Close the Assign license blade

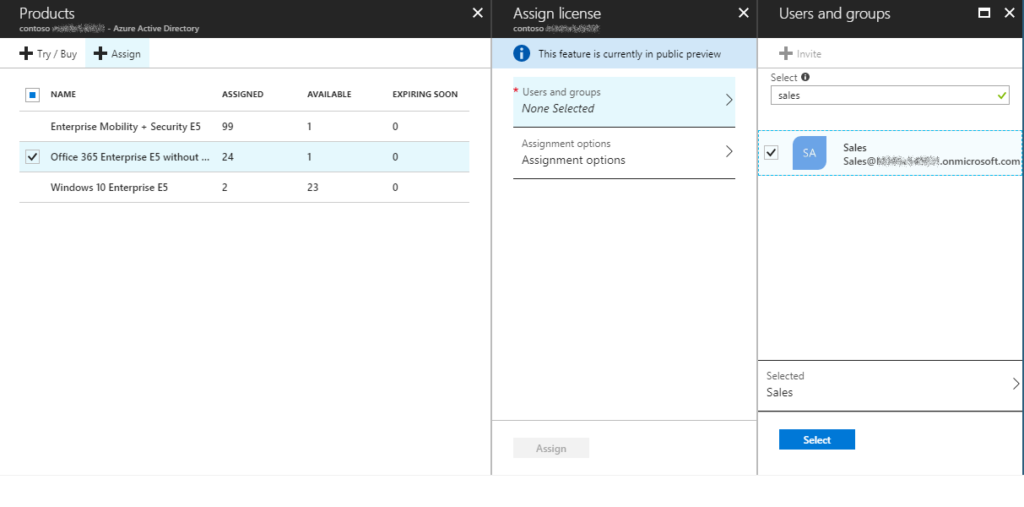click(743, 13)
